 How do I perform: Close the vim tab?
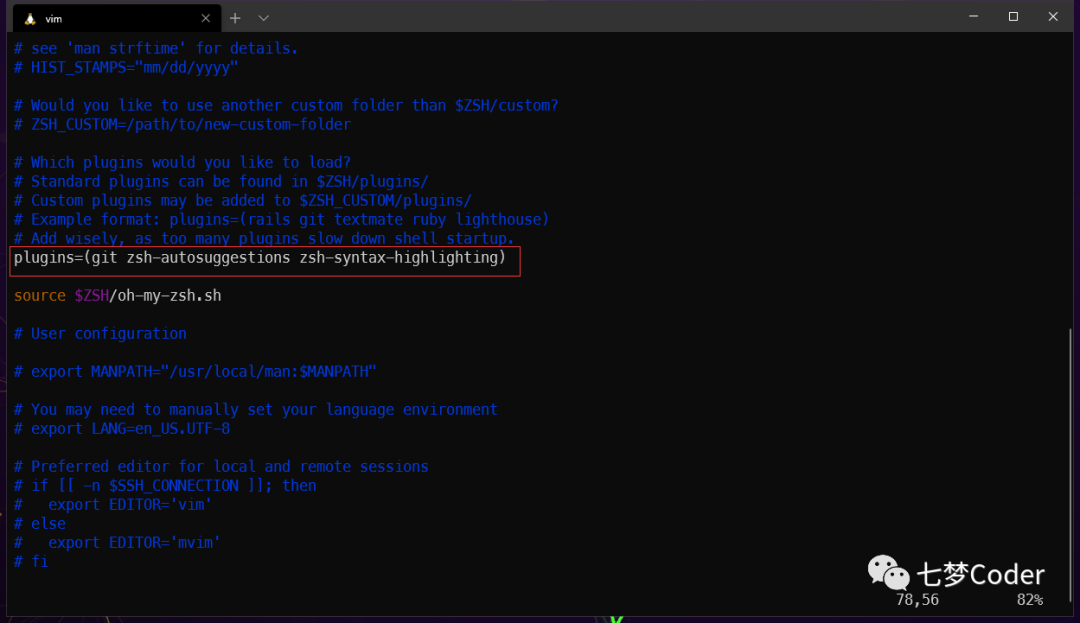pyautogui.click(x=205, y=19)
